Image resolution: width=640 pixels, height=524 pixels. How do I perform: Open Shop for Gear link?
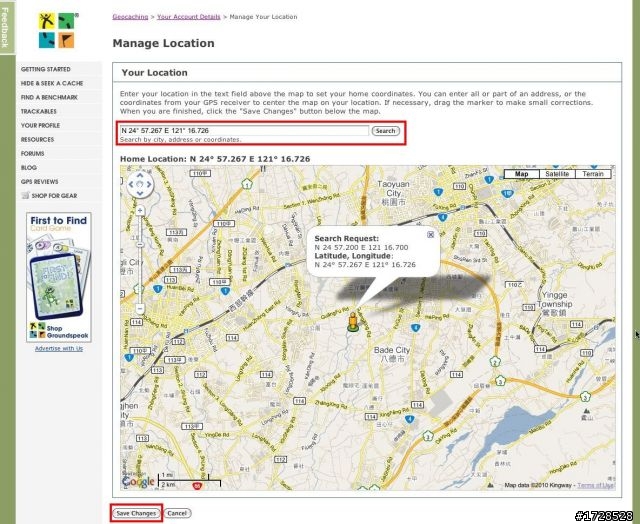(x=54, y=195)
